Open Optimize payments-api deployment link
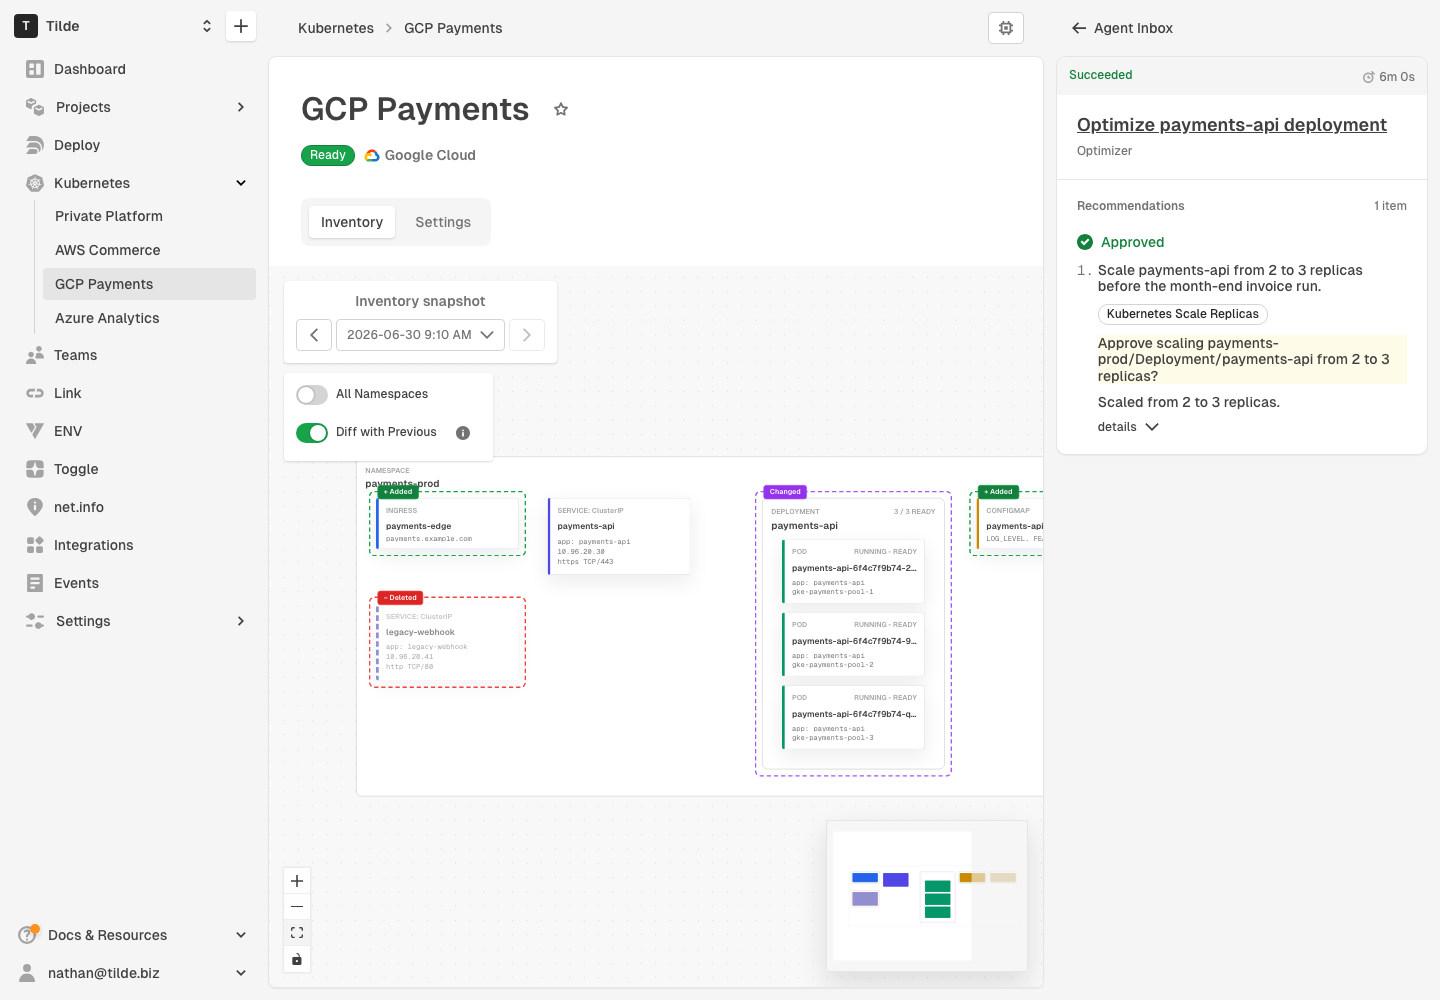 (1232, 125)
